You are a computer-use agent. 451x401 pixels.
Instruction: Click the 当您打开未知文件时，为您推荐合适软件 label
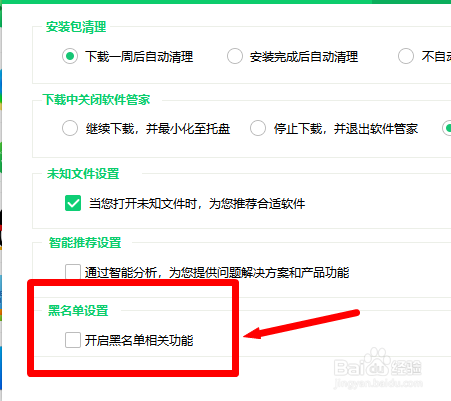pyautogui.click(x=197, y=203)
